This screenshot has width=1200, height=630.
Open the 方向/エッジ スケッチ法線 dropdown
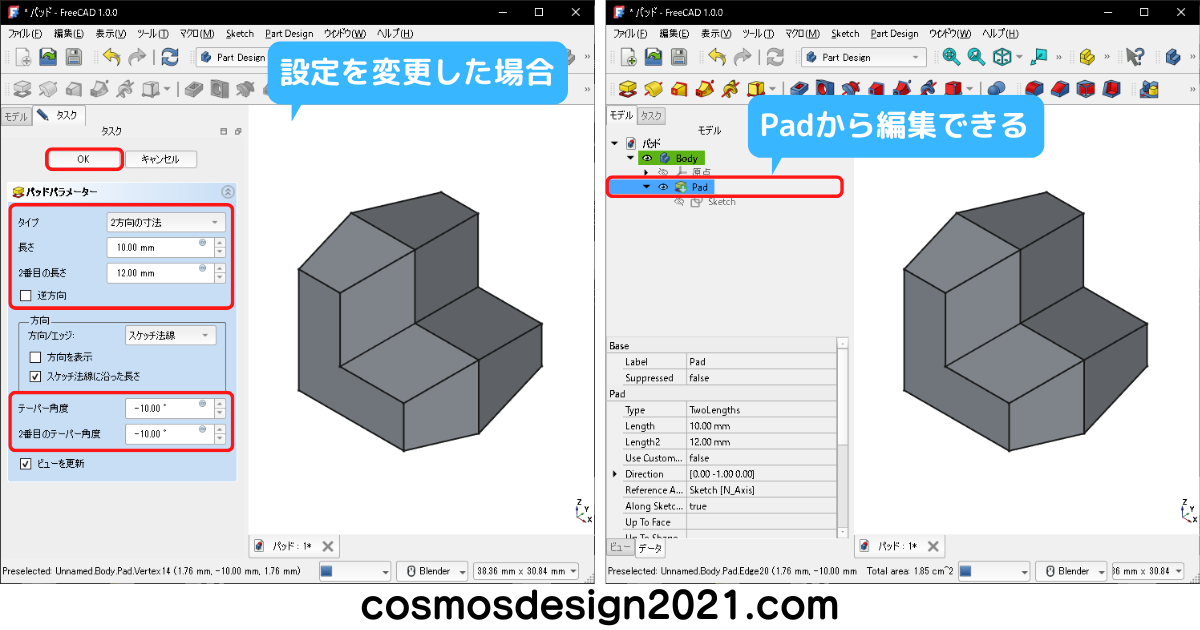(171, 336)
